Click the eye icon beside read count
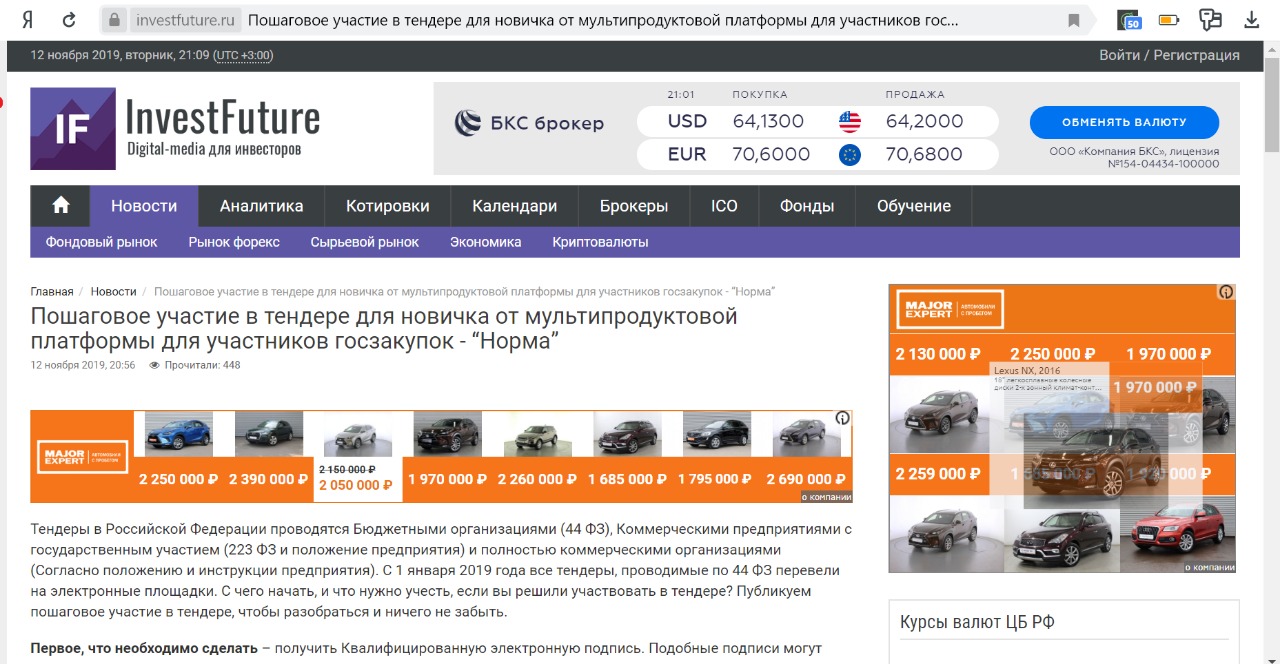This screenshot has height=664, width=1280. point(154,366)
